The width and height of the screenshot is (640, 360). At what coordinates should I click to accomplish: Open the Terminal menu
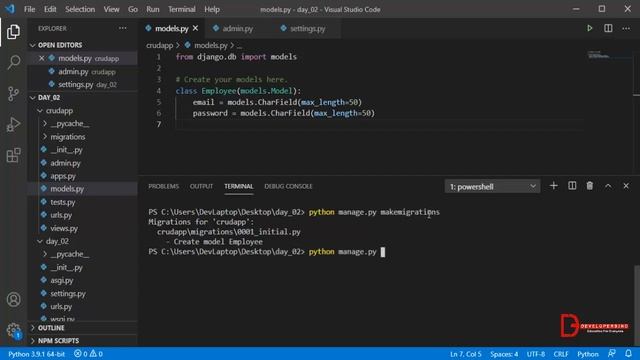click(x=182, y=9)
